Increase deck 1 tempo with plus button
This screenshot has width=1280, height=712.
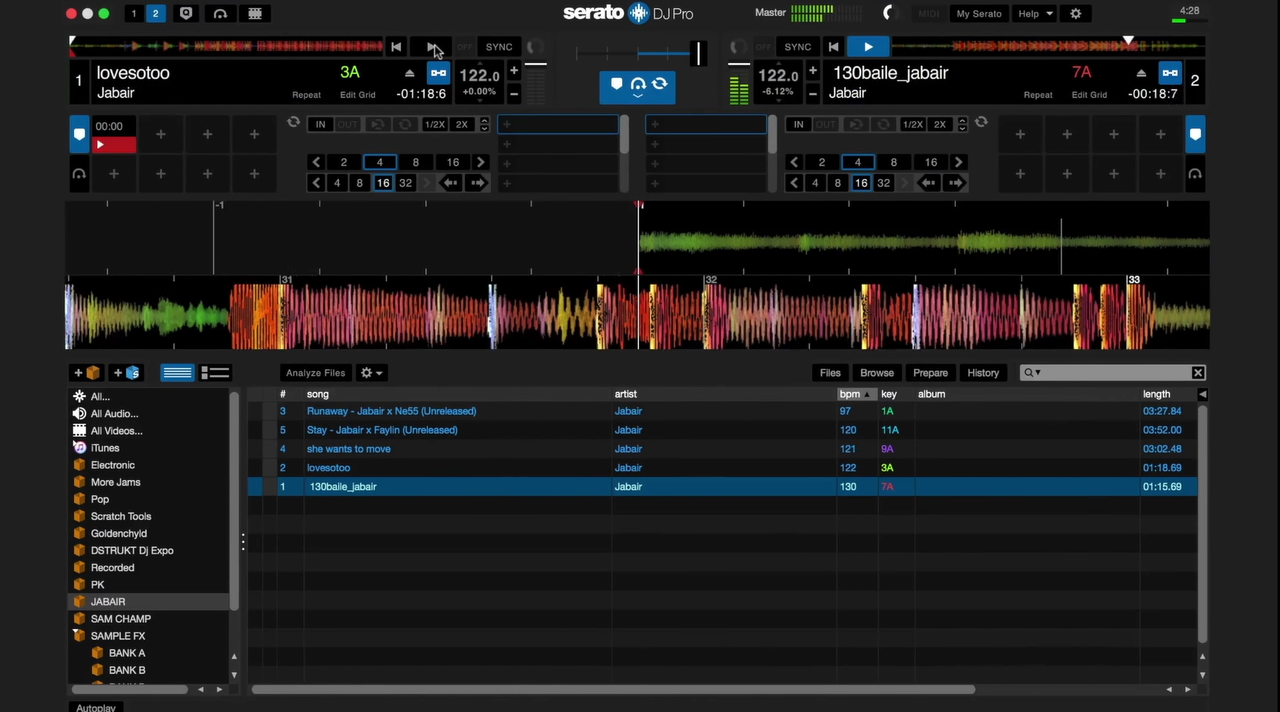coord(514,71)
